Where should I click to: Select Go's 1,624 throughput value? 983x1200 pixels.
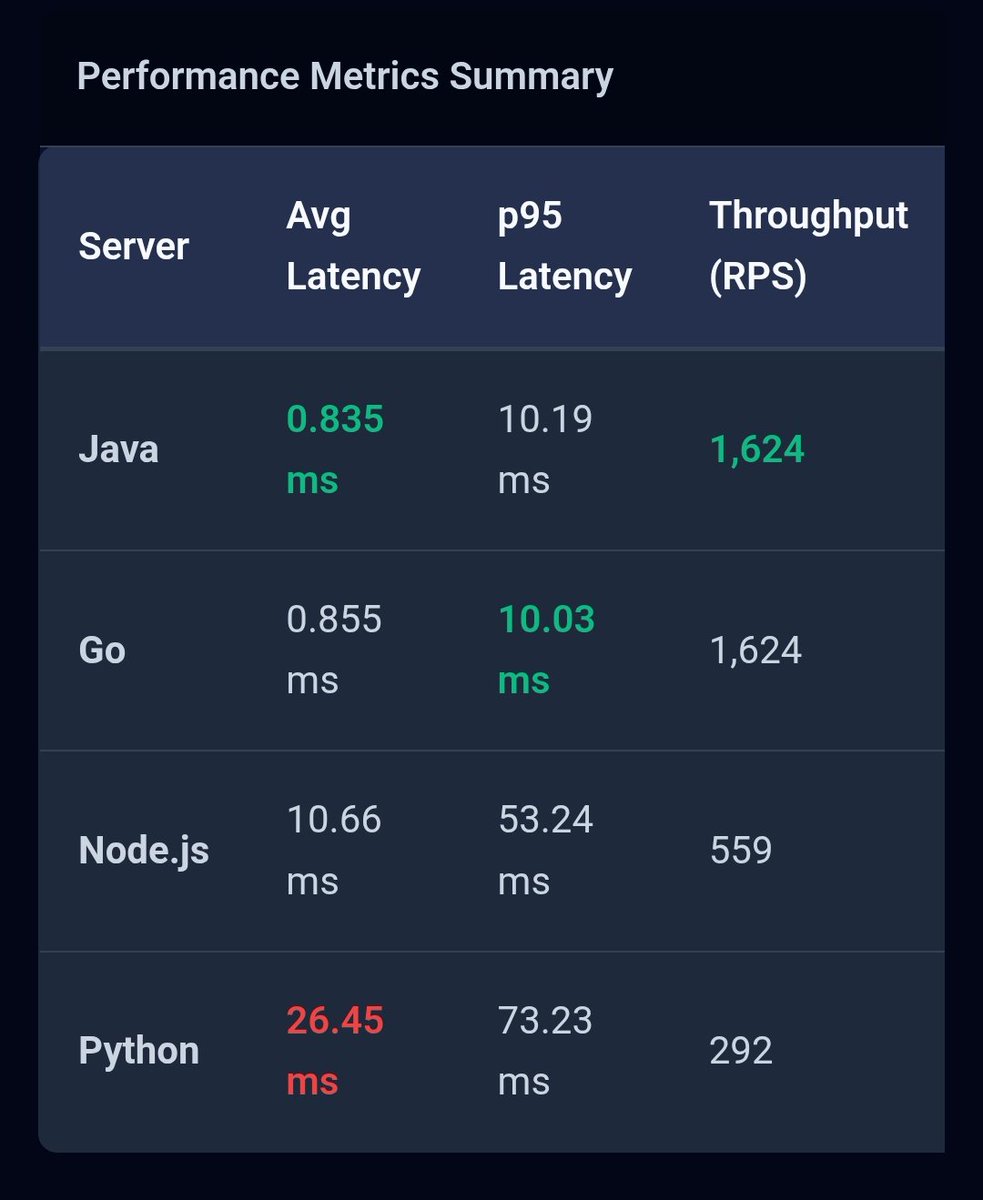[756, 651]
